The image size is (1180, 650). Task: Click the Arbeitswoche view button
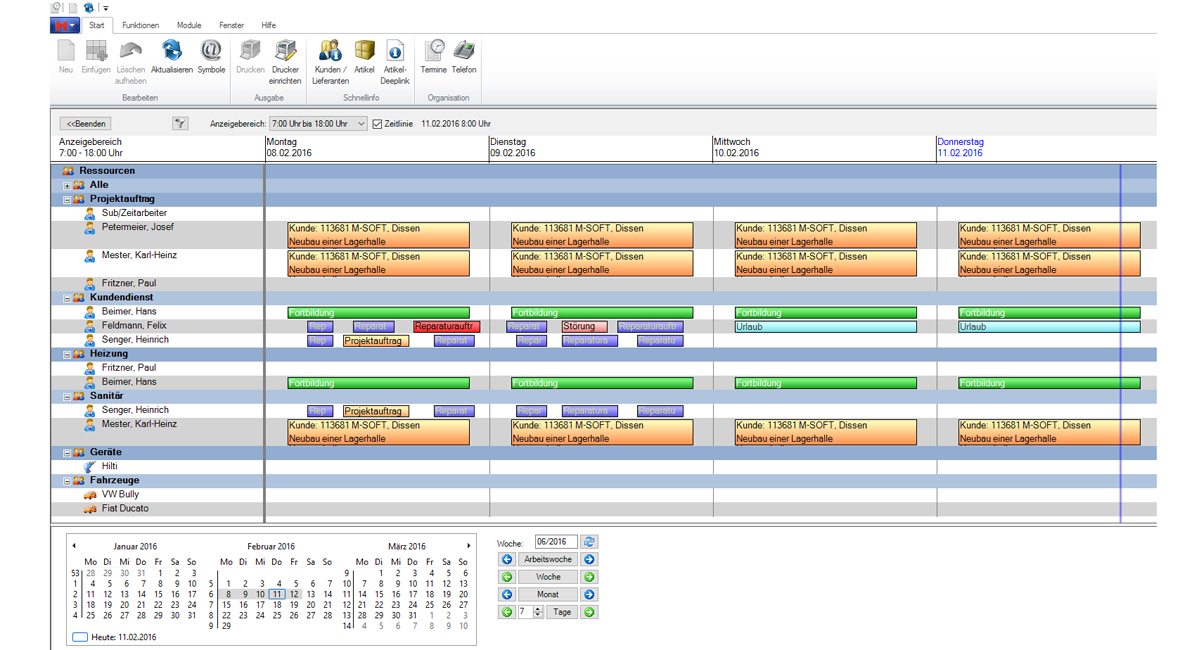pos(547,560)
